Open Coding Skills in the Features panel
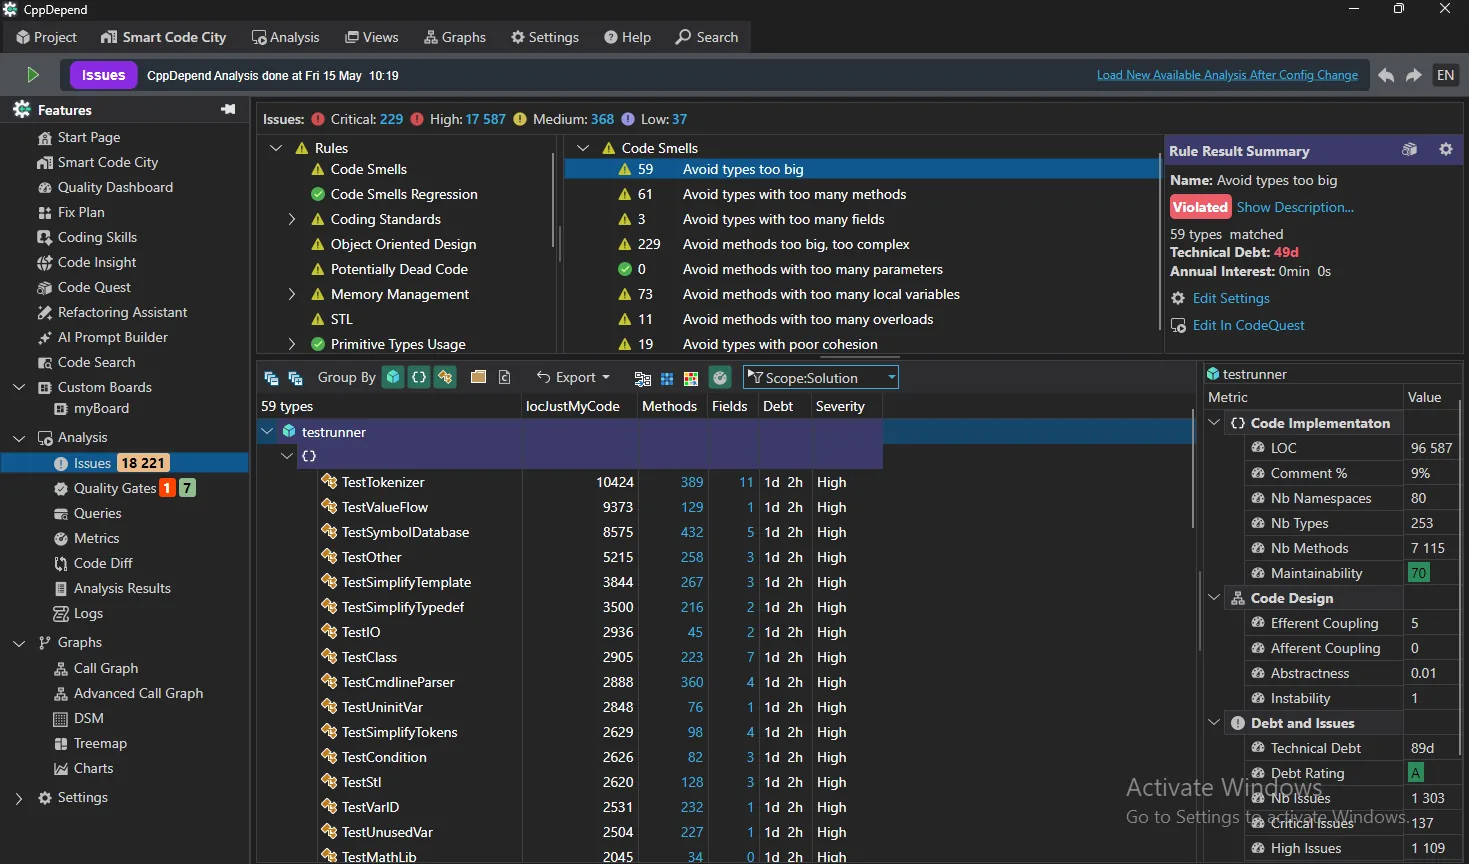The width and height of the screenshot is (1469, 864). click(87, 237)
